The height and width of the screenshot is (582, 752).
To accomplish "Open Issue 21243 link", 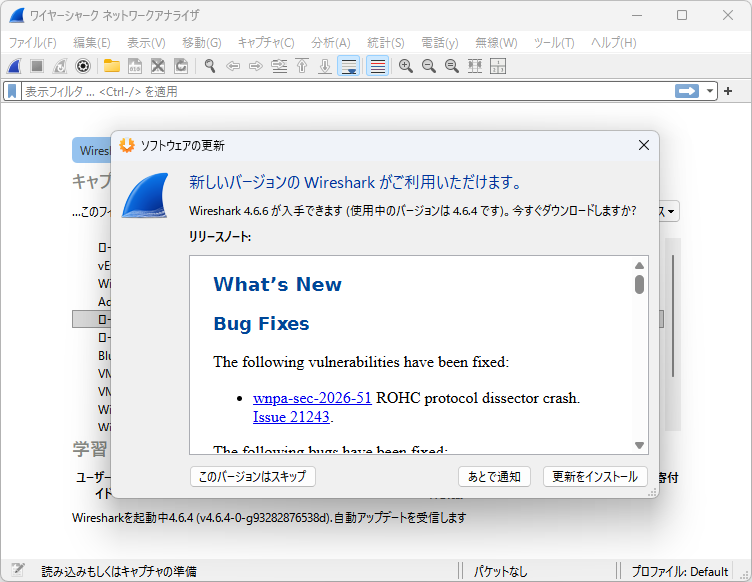I will point(291,417).
